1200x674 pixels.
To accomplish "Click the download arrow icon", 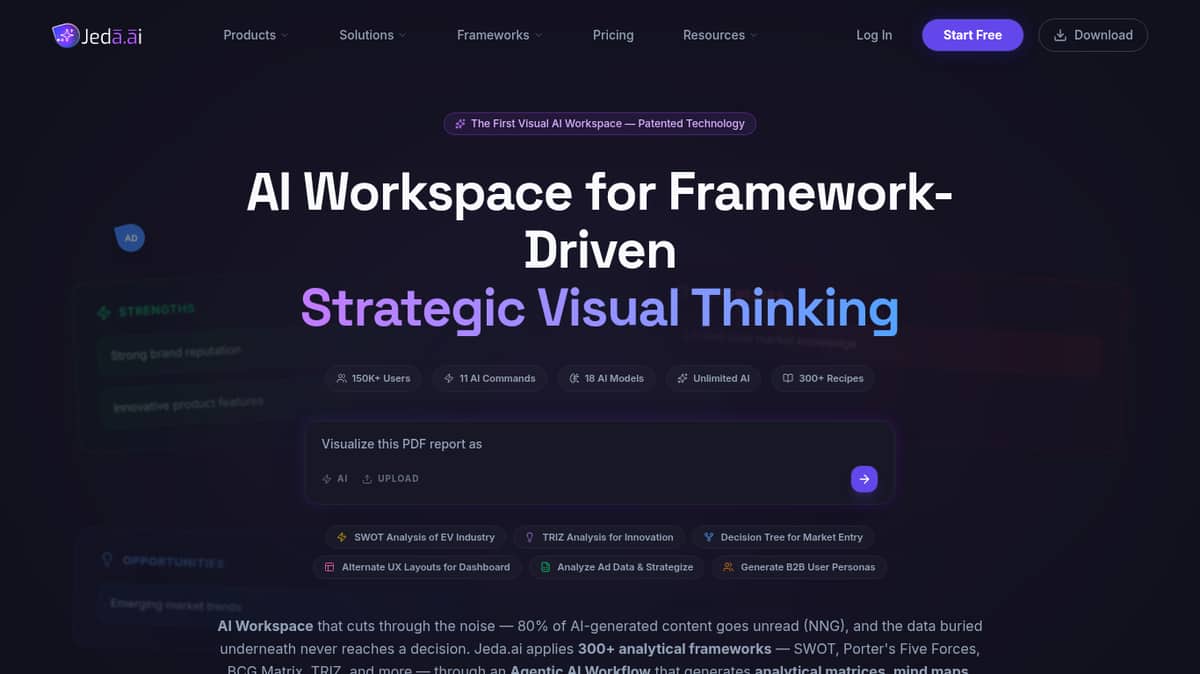I will pyautogui.click(x=1060, y=35).
